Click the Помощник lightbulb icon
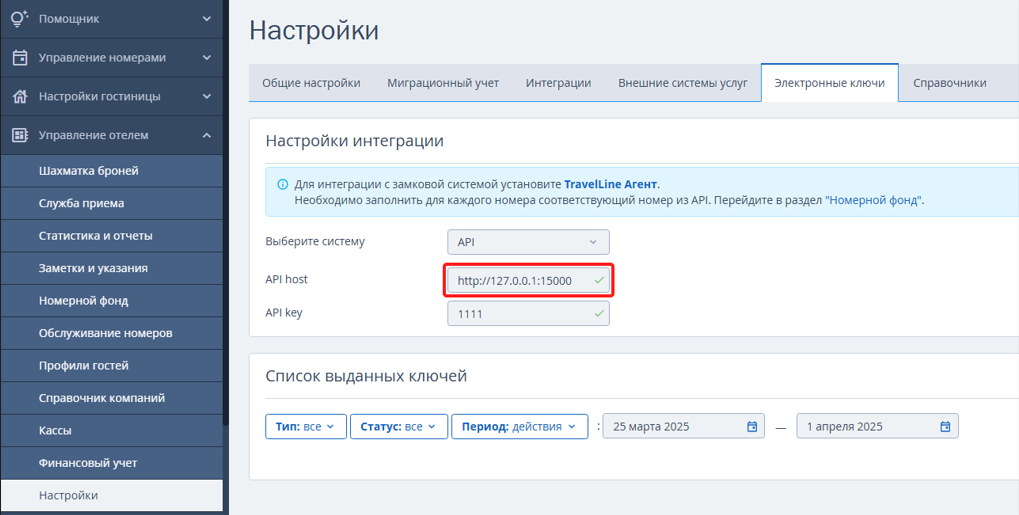 pos(20,19)
